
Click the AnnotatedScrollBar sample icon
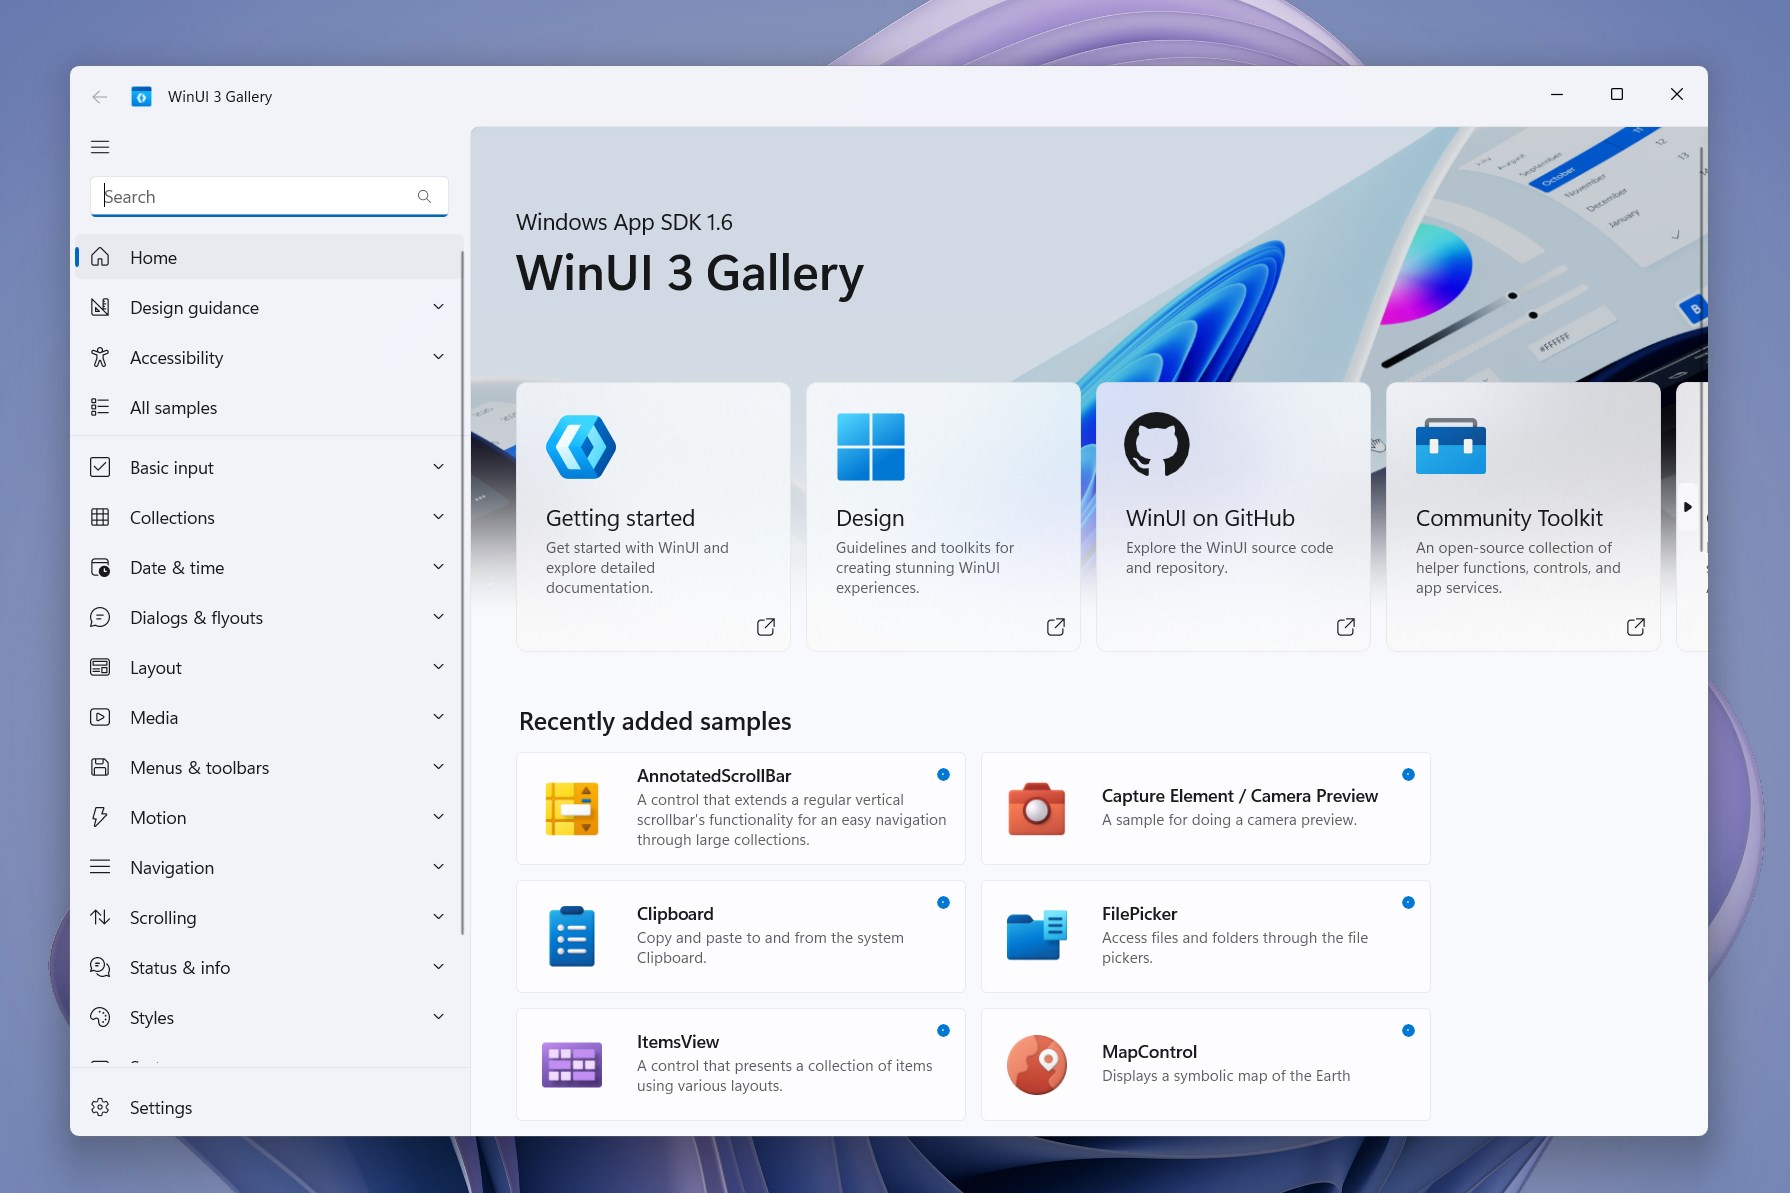tap(572, 808)
